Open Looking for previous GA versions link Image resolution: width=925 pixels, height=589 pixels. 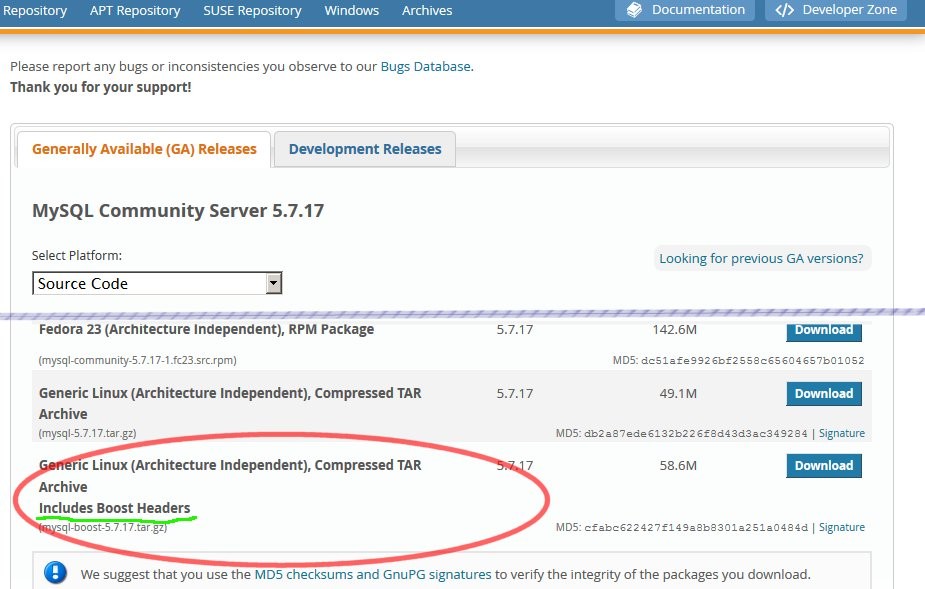(761, 258)
